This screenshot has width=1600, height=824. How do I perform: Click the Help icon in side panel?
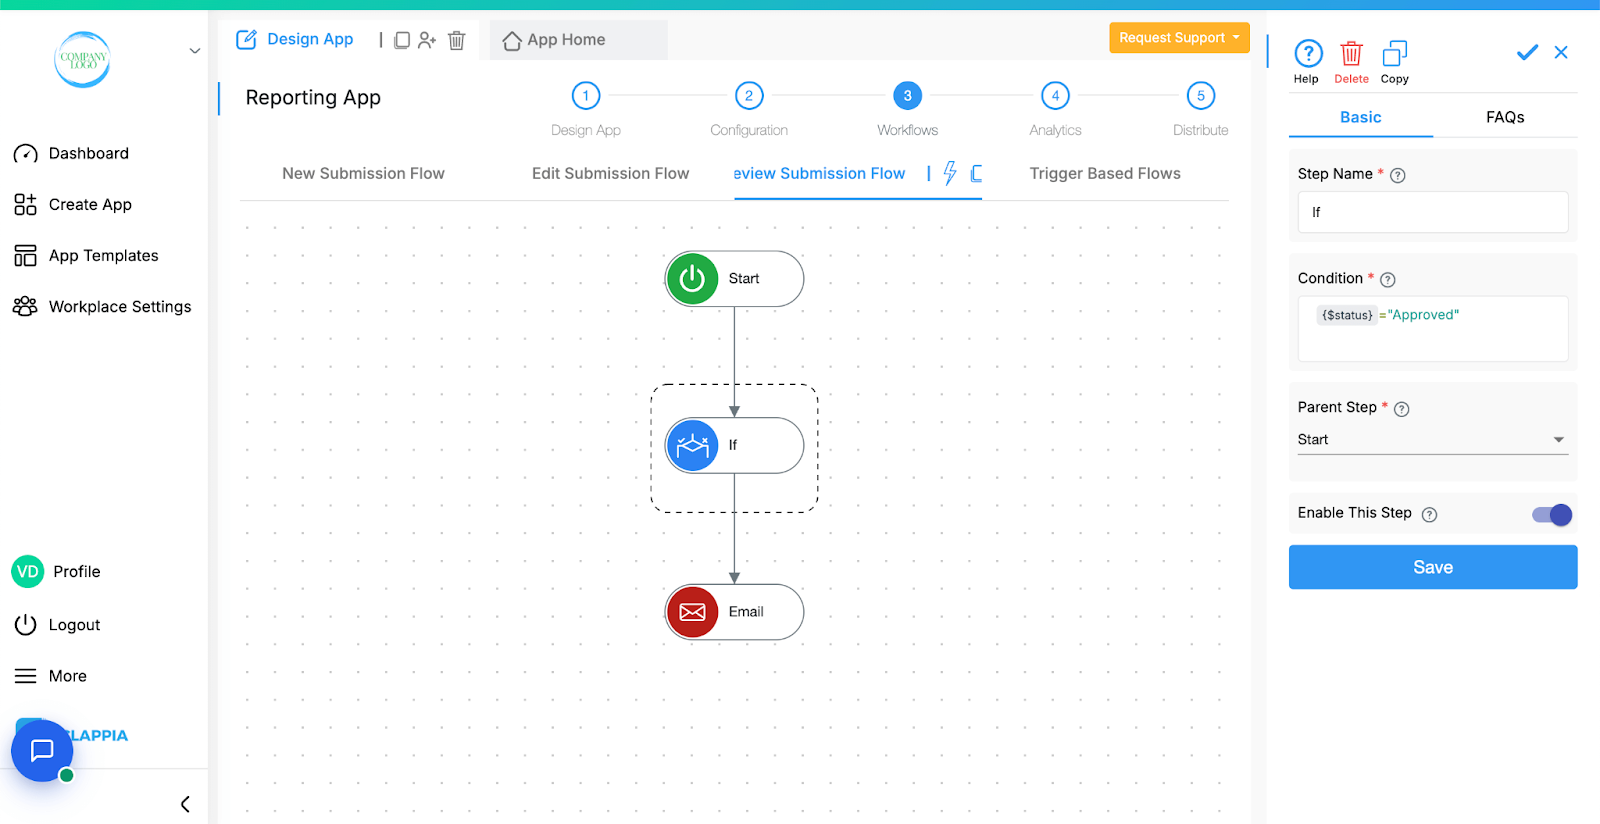coord(1307,61)
